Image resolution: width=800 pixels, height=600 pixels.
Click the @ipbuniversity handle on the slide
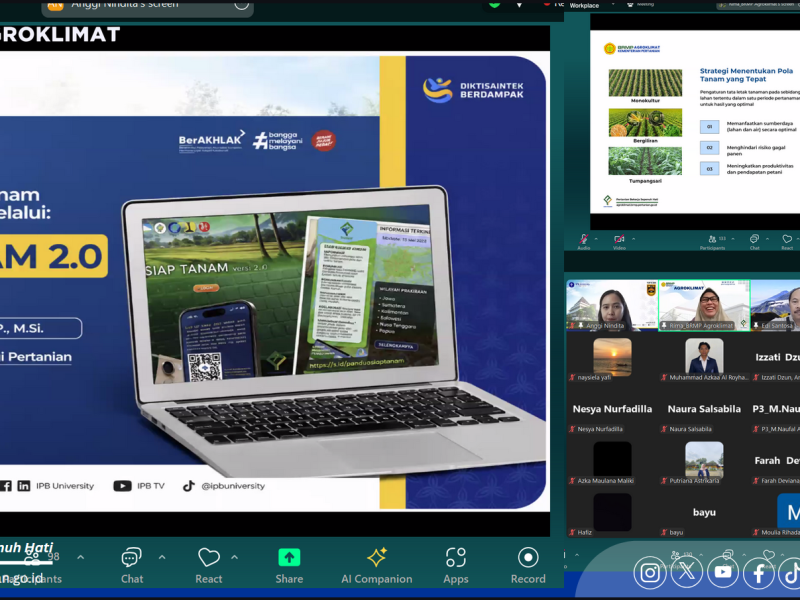pyautogui.click(x=233, y=486)
